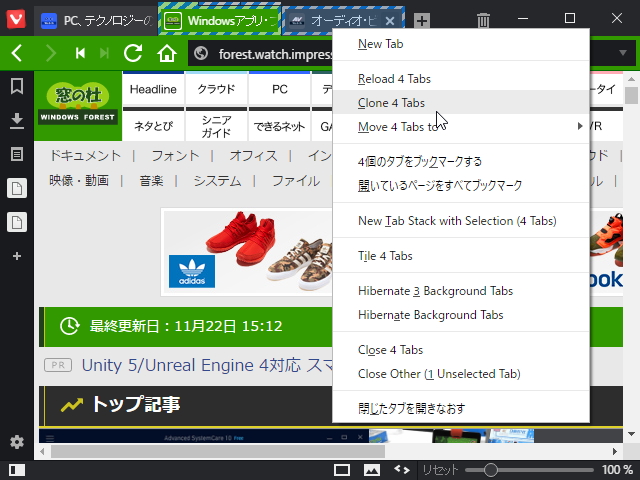This screenshot has width=640, height=480.
Task: Toggle the side panel visibility
Action: (17, 470)
